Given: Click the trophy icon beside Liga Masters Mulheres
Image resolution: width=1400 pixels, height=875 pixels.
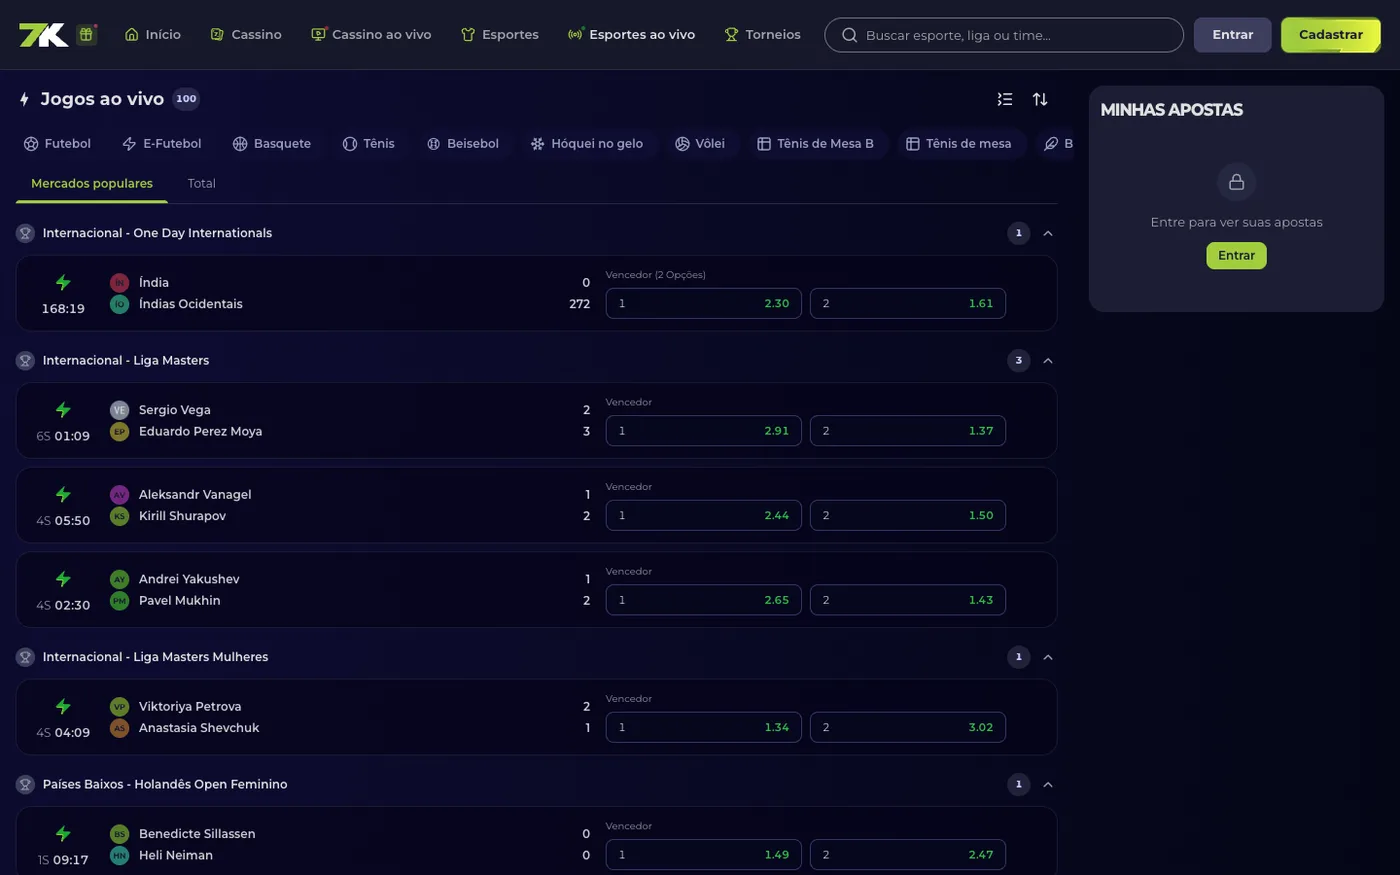Looking at the screenshot, I should coord(25,657).
